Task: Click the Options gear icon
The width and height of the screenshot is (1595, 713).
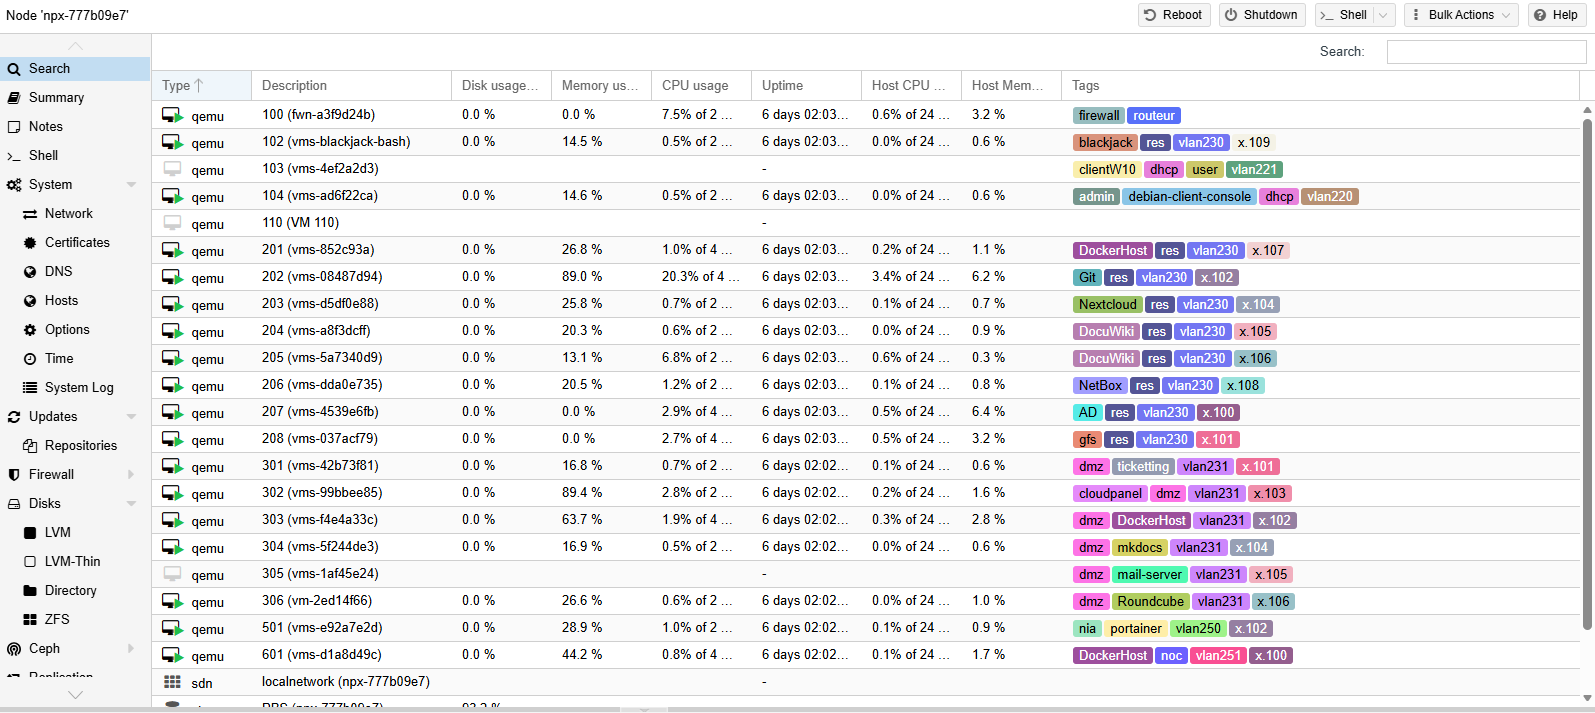Action: 30,330
